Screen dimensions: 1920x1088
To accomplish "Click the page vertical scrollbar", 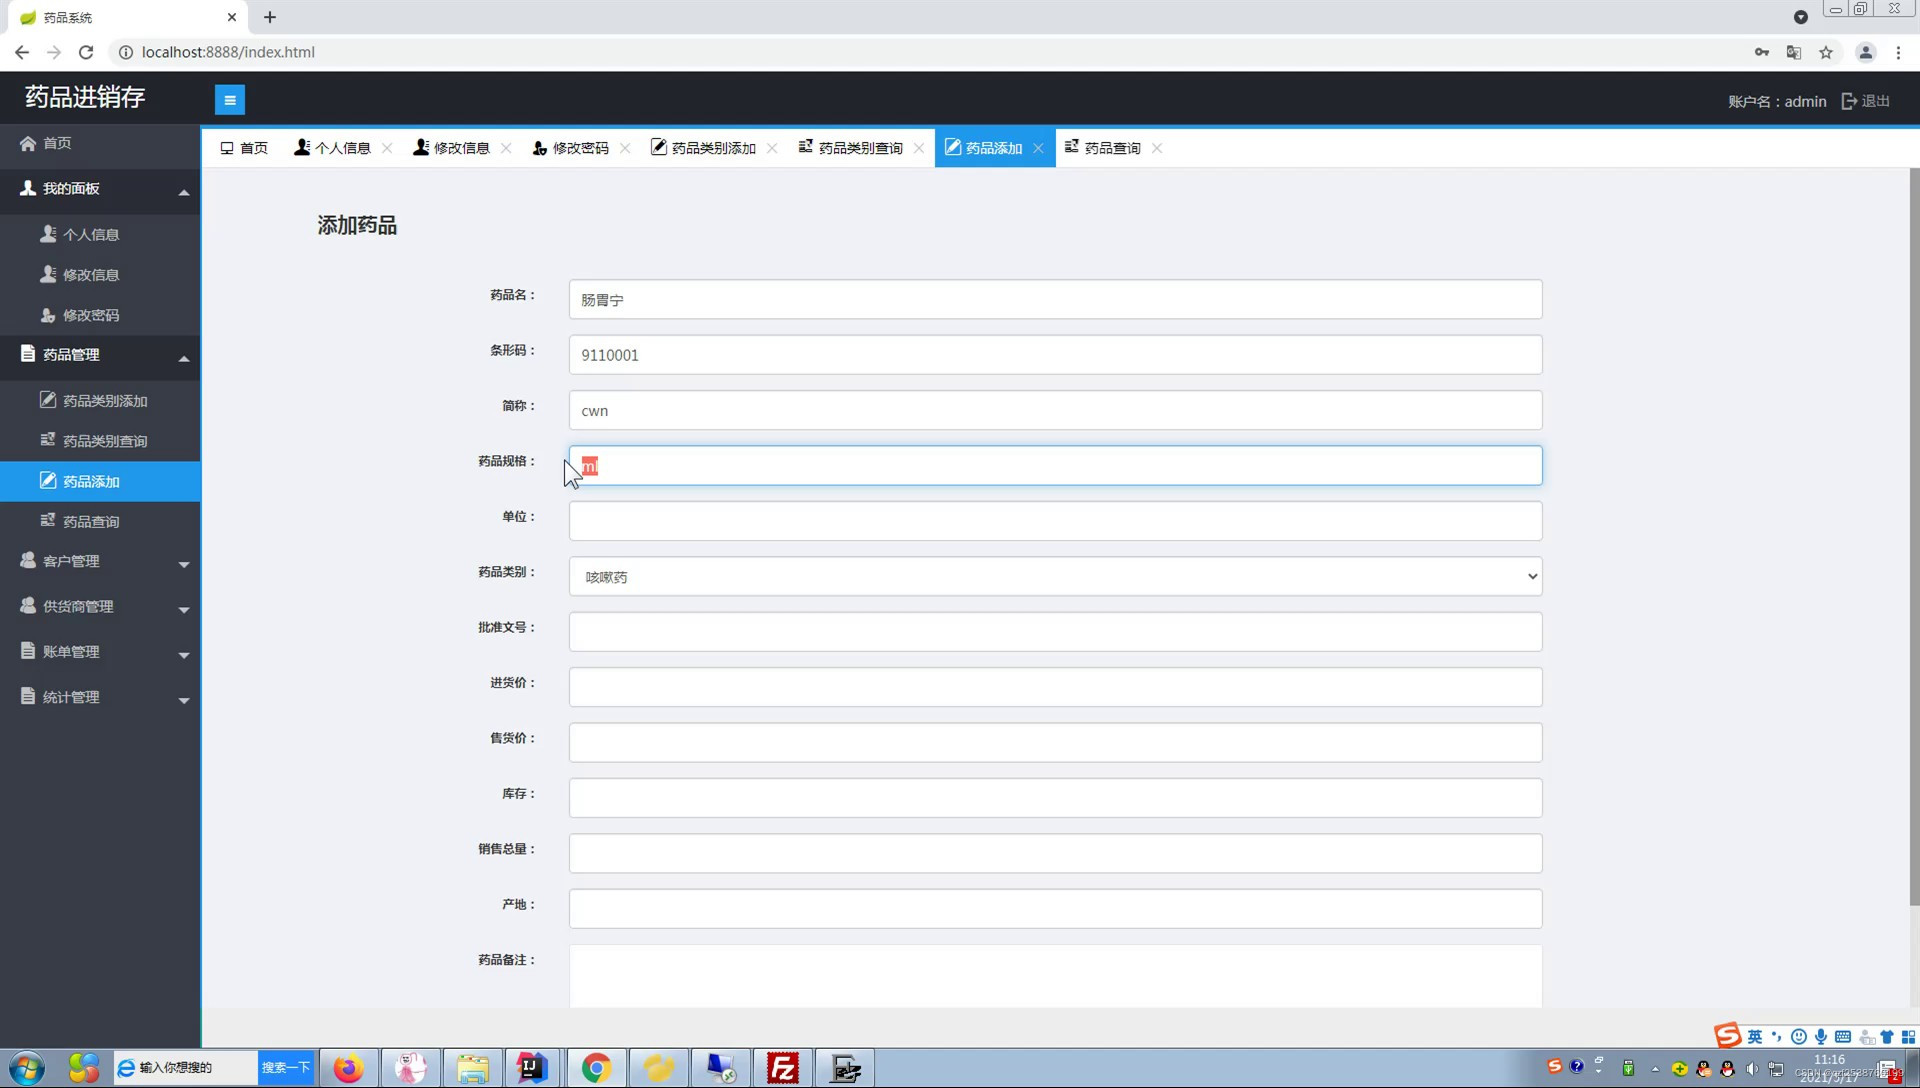I will coord(1914,538).
